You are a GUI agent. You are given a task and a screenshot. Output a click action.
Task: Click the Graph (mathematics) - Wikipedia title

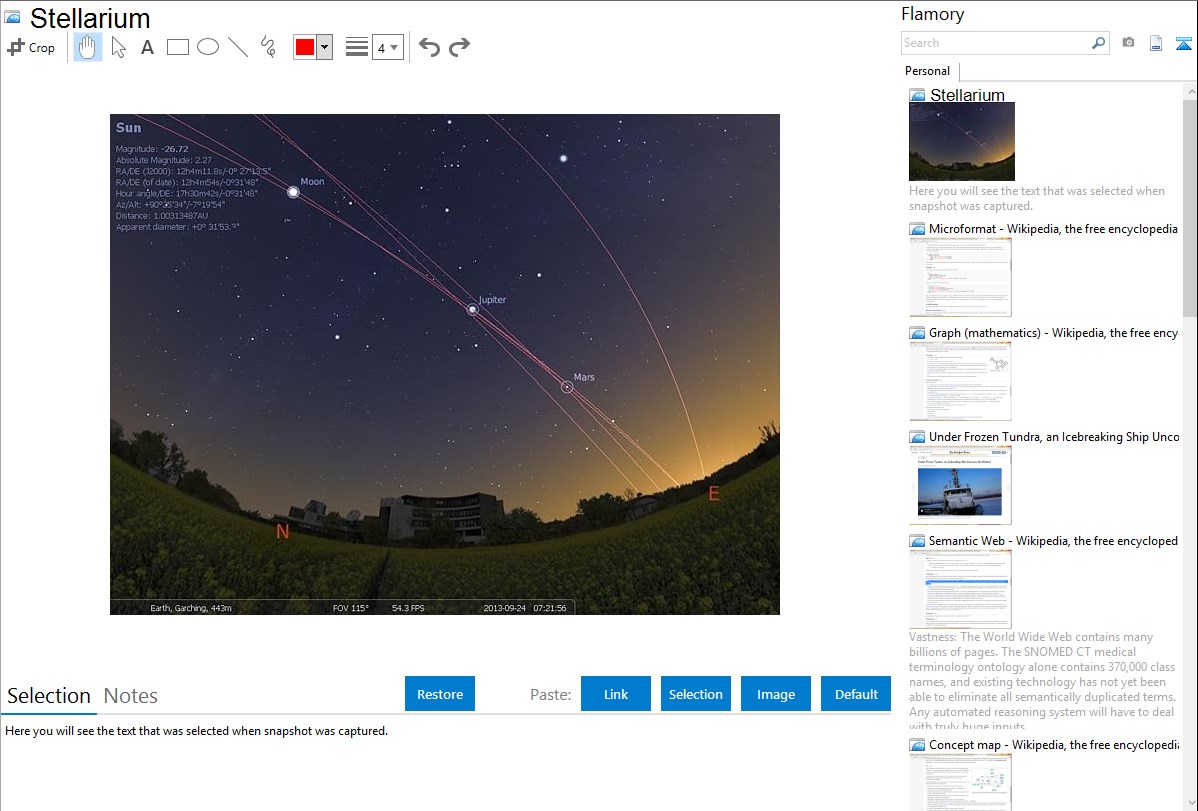[x=1053, y=333]
